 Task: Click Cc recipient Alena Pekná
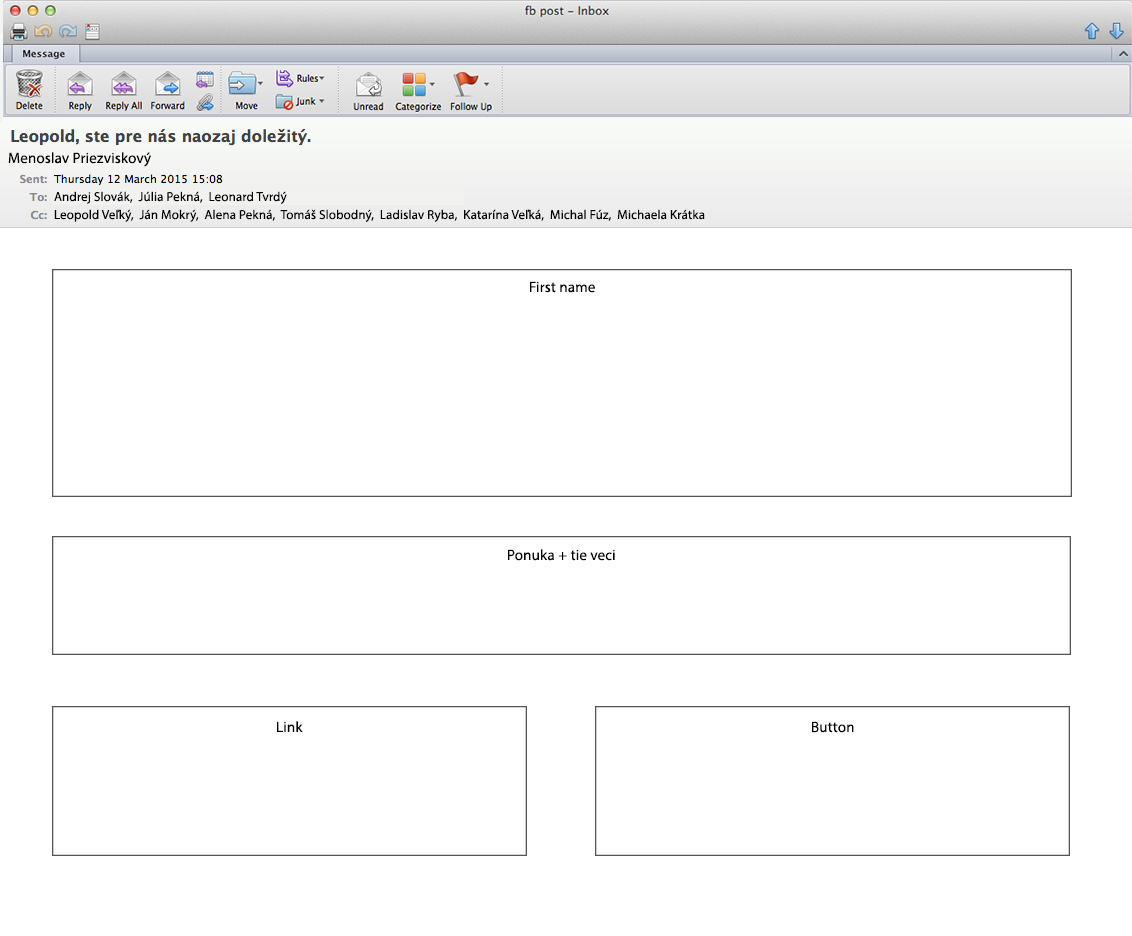pyautogui.click(x=238, y=215)
